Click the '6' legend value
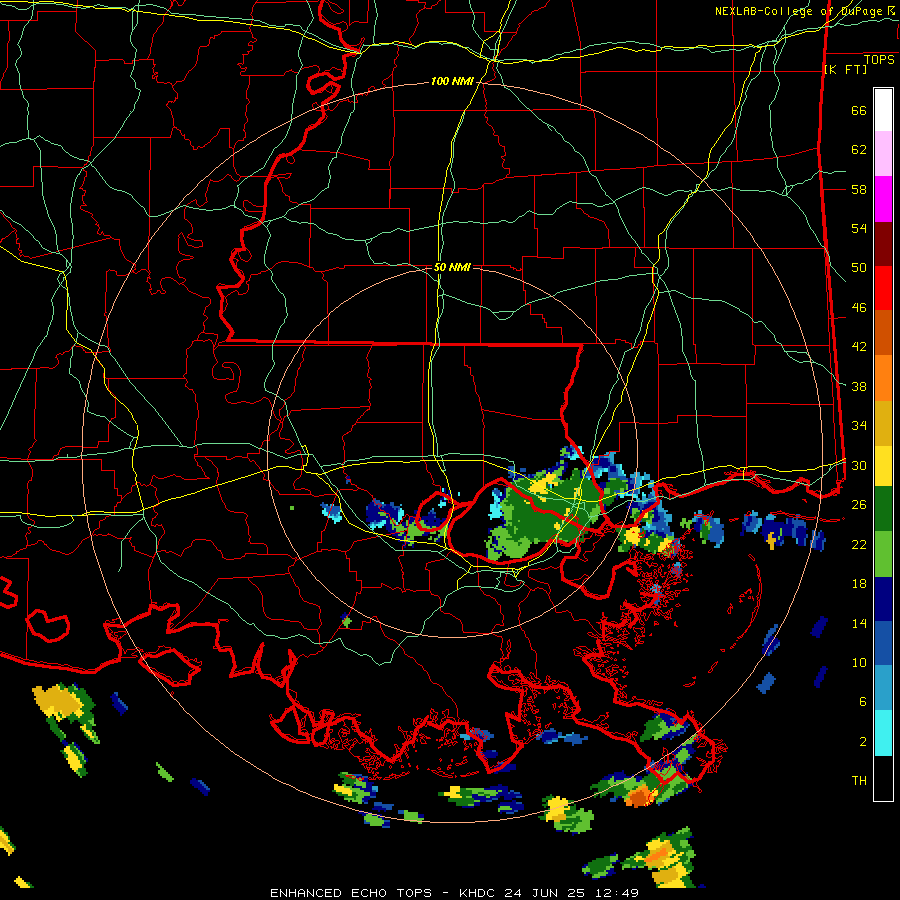 tap(863, 702)
